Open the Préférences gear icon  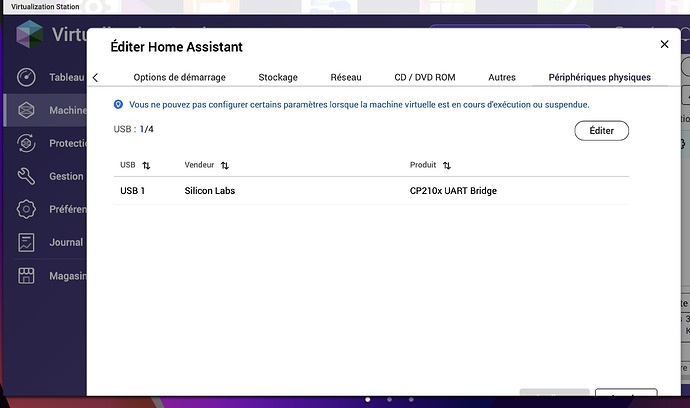(26, 209)
